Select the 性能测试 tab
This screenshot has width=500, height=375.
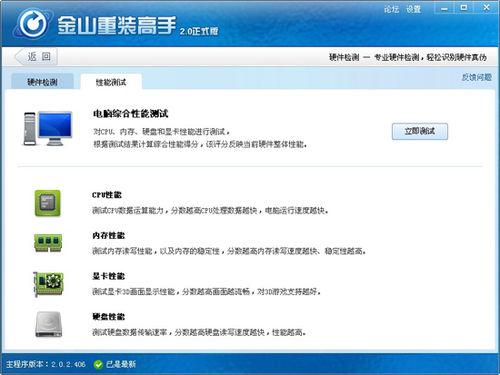point(111,82)
